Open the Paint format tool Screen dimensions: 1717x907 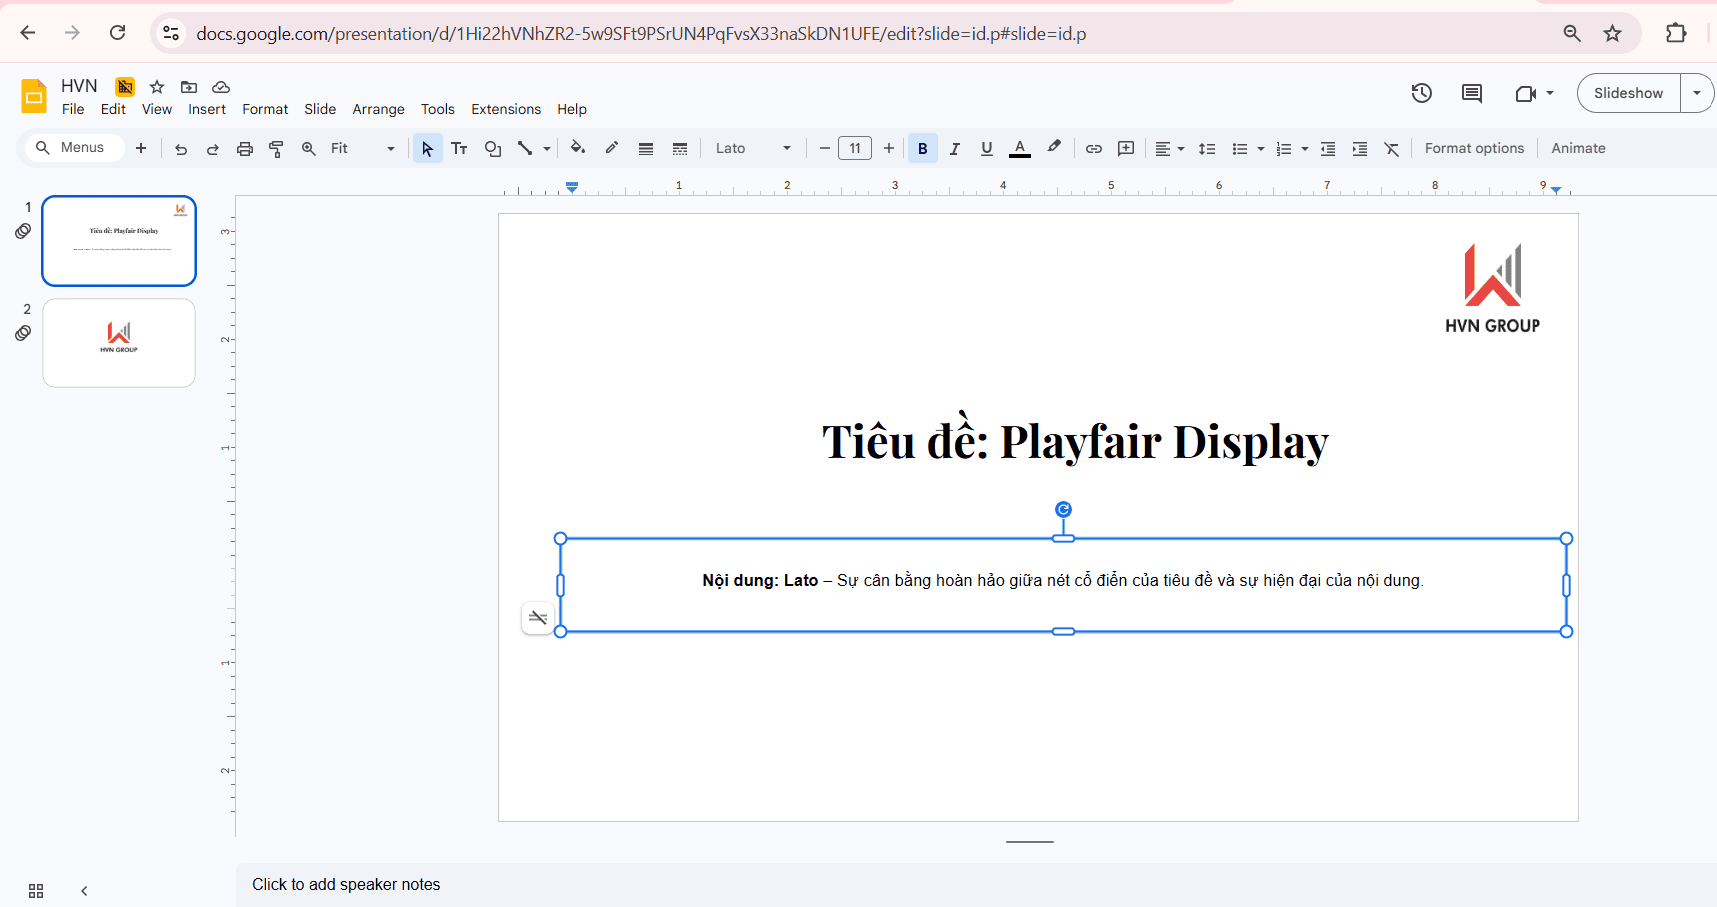(276, 147)
